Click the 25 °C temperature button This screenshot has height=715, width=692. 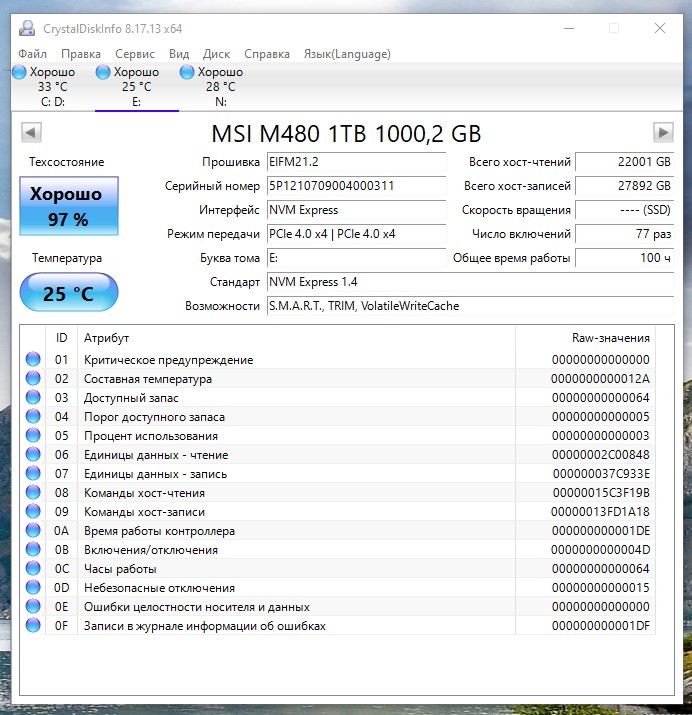pyautogui.click(x=69, y=292)
